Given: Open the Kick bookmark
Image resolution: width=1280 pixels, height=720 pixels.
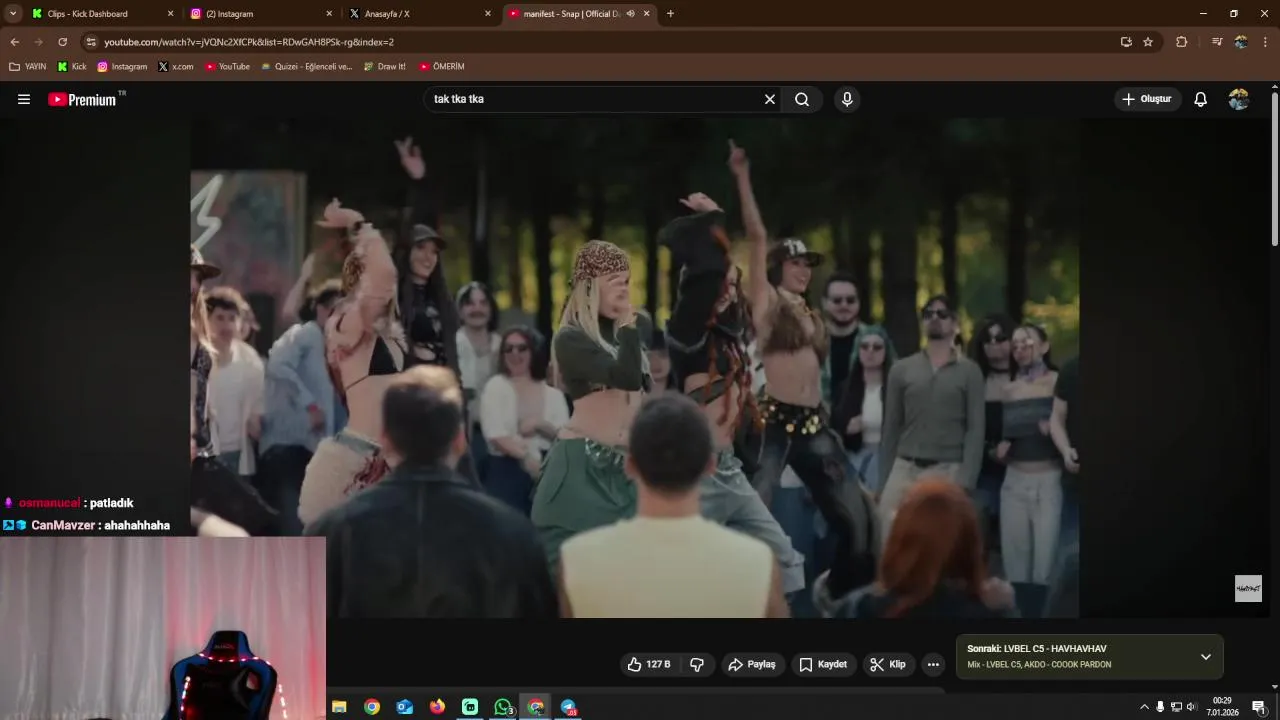Looking at the screenshot, I should click(x=72, y=67).
